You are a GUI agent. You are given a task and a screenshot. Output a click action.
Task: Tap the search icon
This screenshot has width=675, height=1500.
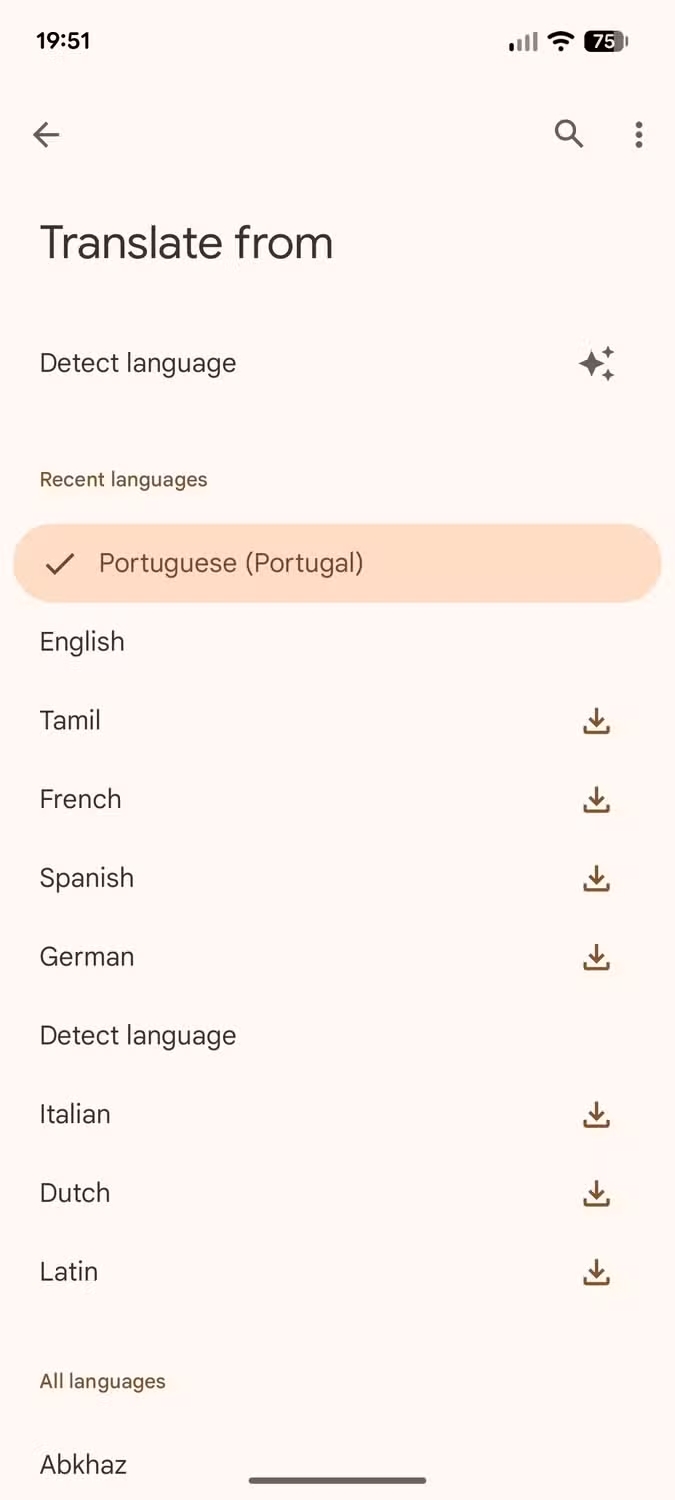[x=568, y=134]
